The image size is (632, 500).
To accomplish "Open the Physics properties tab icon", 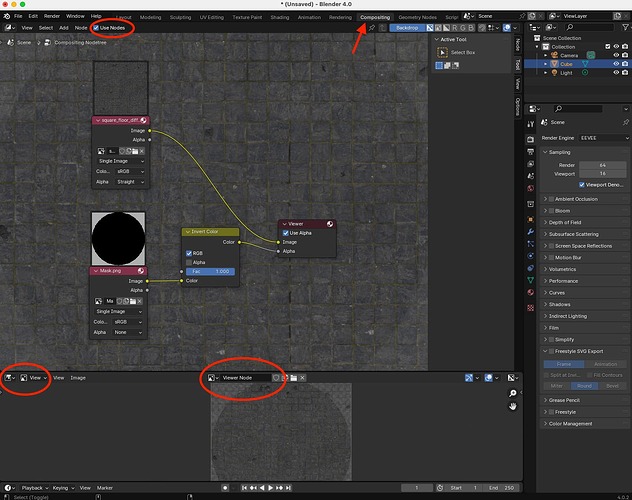I will coord(530,256).
